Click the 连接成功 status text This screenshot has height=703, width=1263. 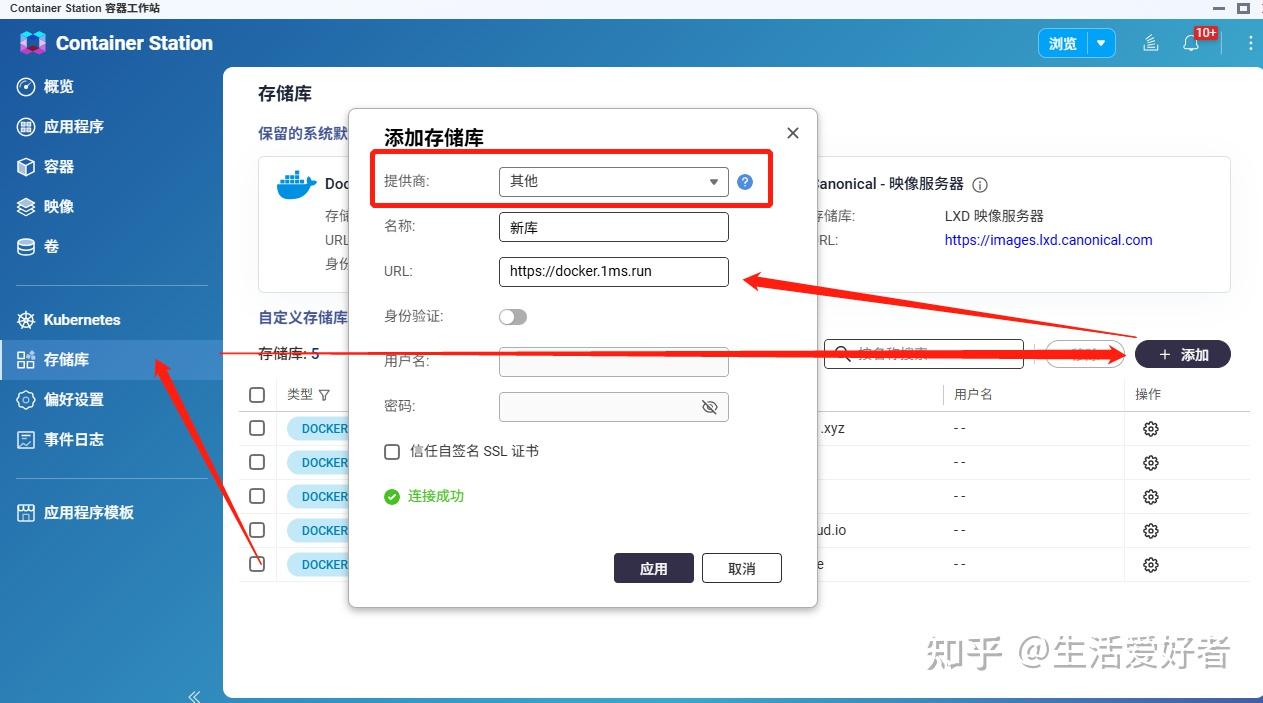pos(436,496)
